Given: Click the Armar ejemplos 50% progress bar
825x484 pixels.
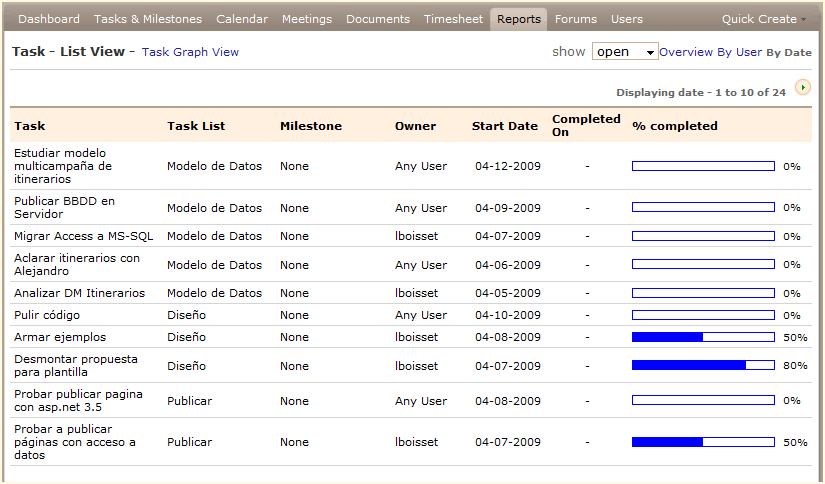Looking at the screenshot, I should pyautogui.click(x=703, y=337).
